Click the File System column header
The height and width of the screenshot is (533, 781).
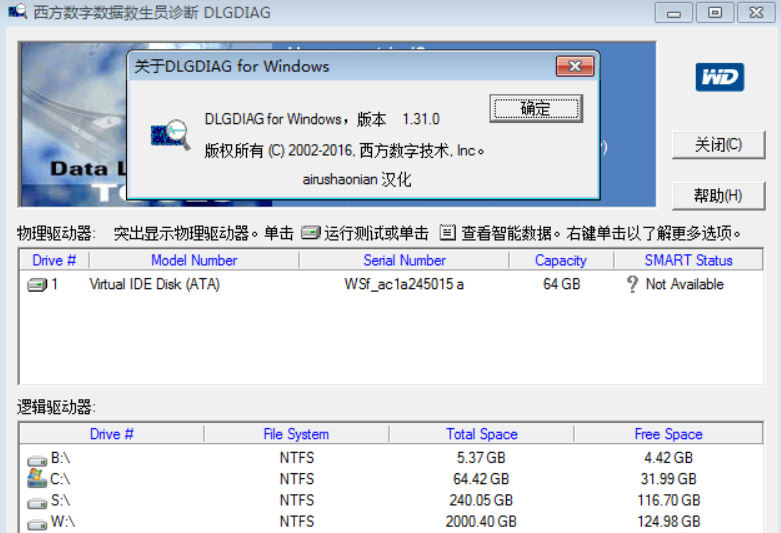coord(296,434)
